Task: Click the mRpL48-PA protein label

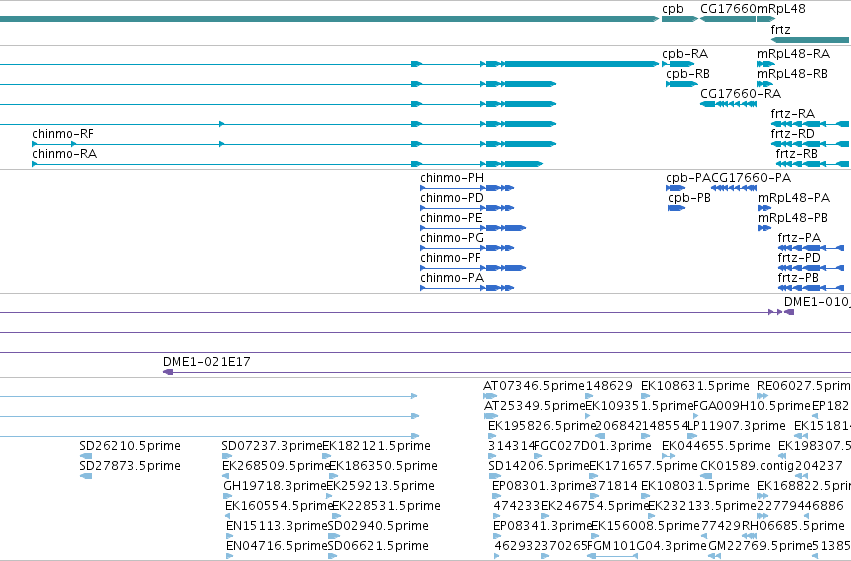Action: click(793, 198)
